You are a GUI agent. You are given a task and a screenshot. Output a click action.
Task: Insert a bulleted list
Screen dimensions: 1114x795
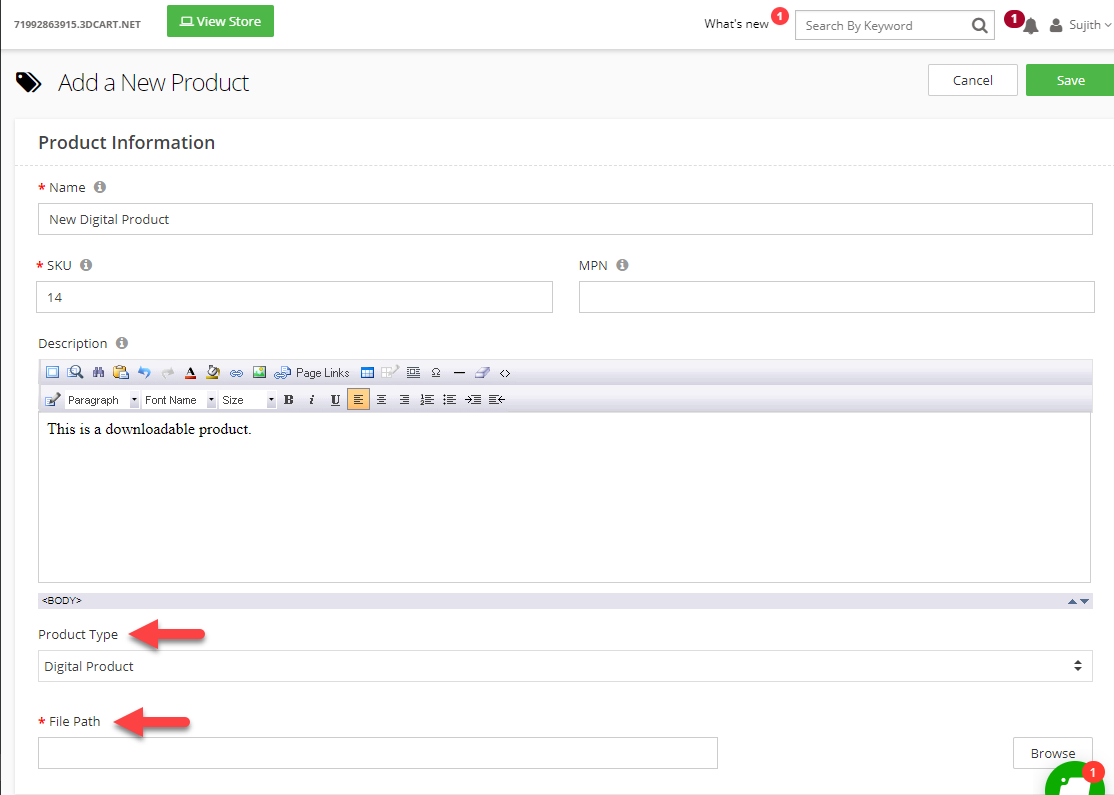tap(450, 400)
